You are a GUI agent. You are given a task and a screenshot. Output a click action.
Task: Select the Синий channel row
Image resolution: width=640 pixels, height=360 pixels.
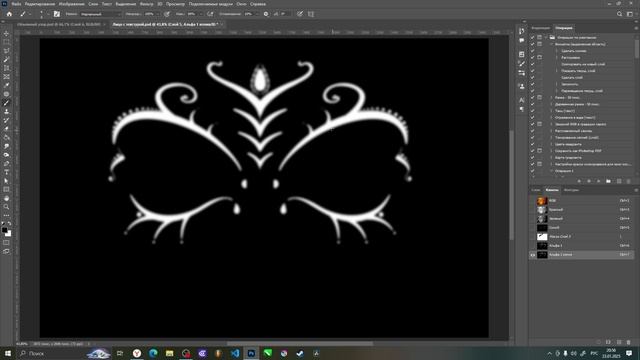(582, 228)
